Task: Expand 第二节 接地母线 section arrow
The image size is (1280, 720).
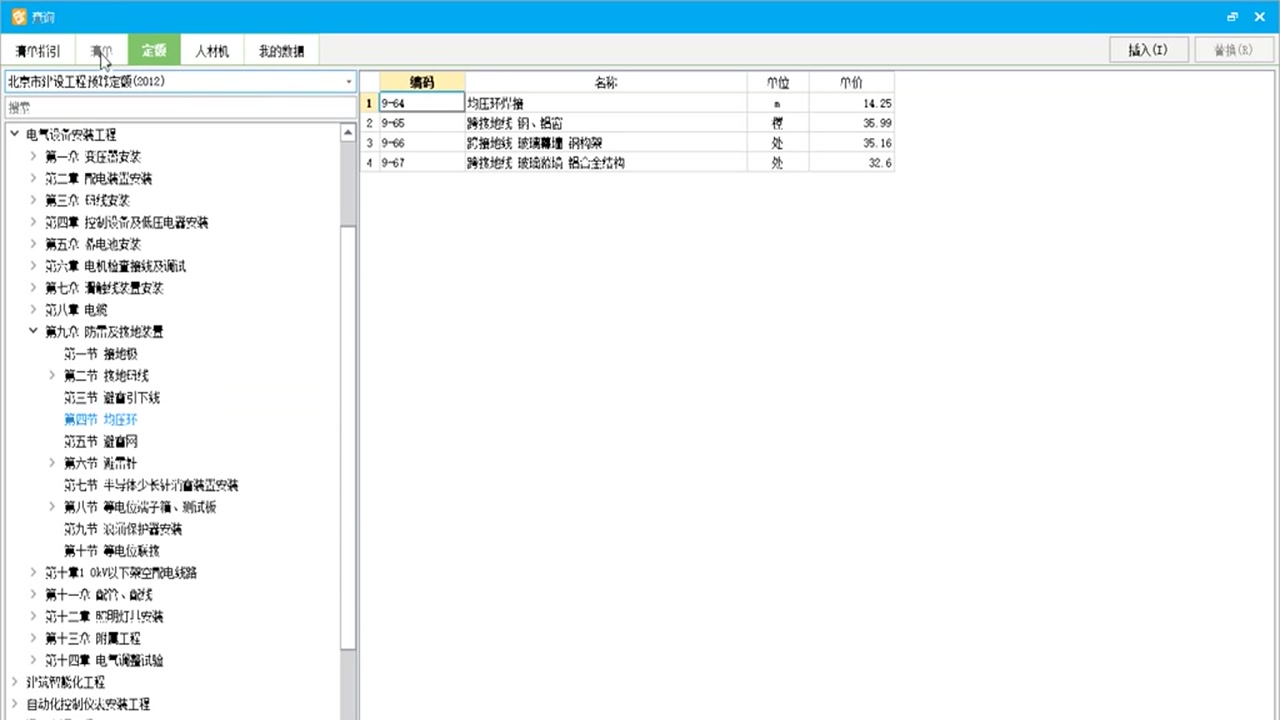Action: pyautogui.click(x=52, y=375)
